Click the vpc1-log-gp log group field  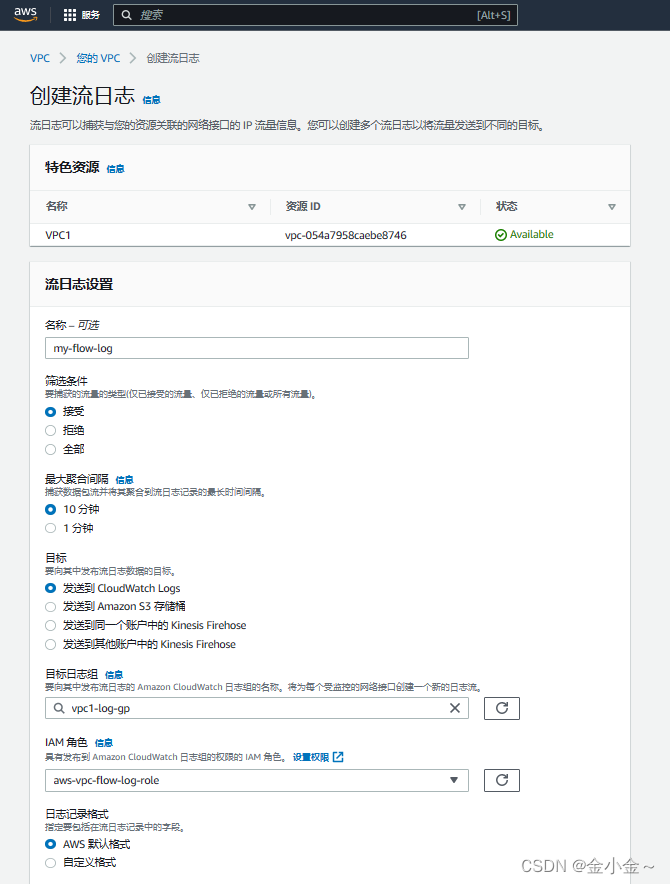(257, 708)
